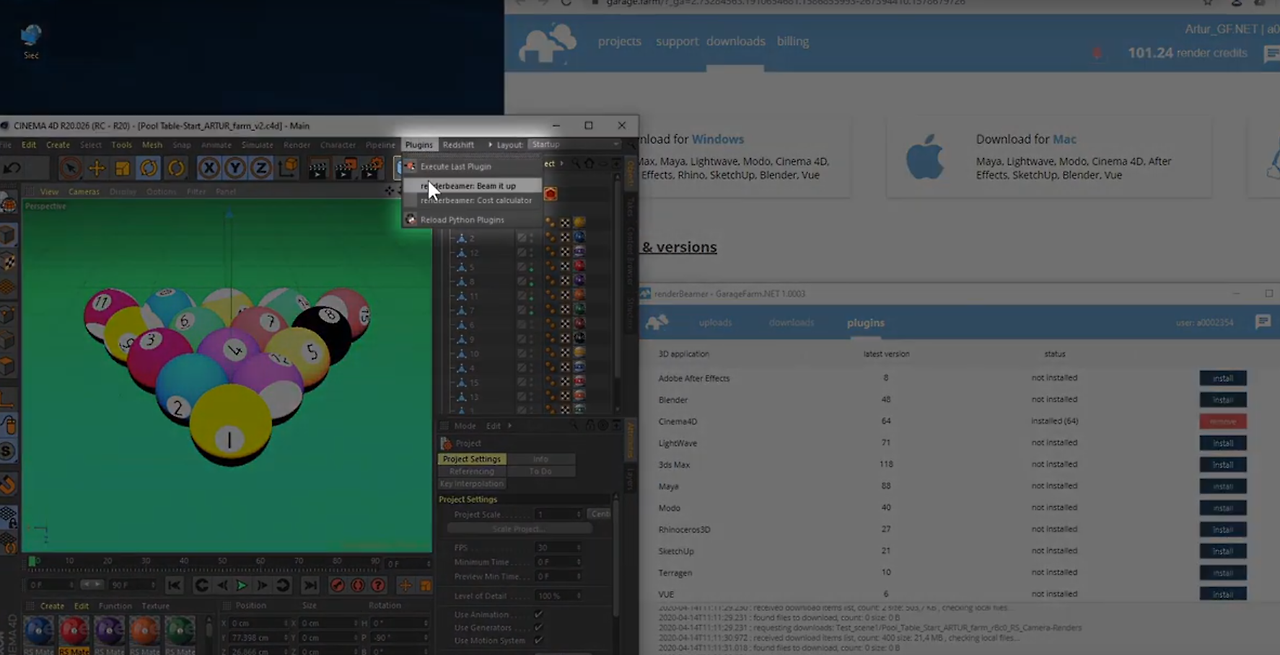Remove the Cinema4D plugin
The width and height of the screenshot is (1280, 655).
point(1223,421)
